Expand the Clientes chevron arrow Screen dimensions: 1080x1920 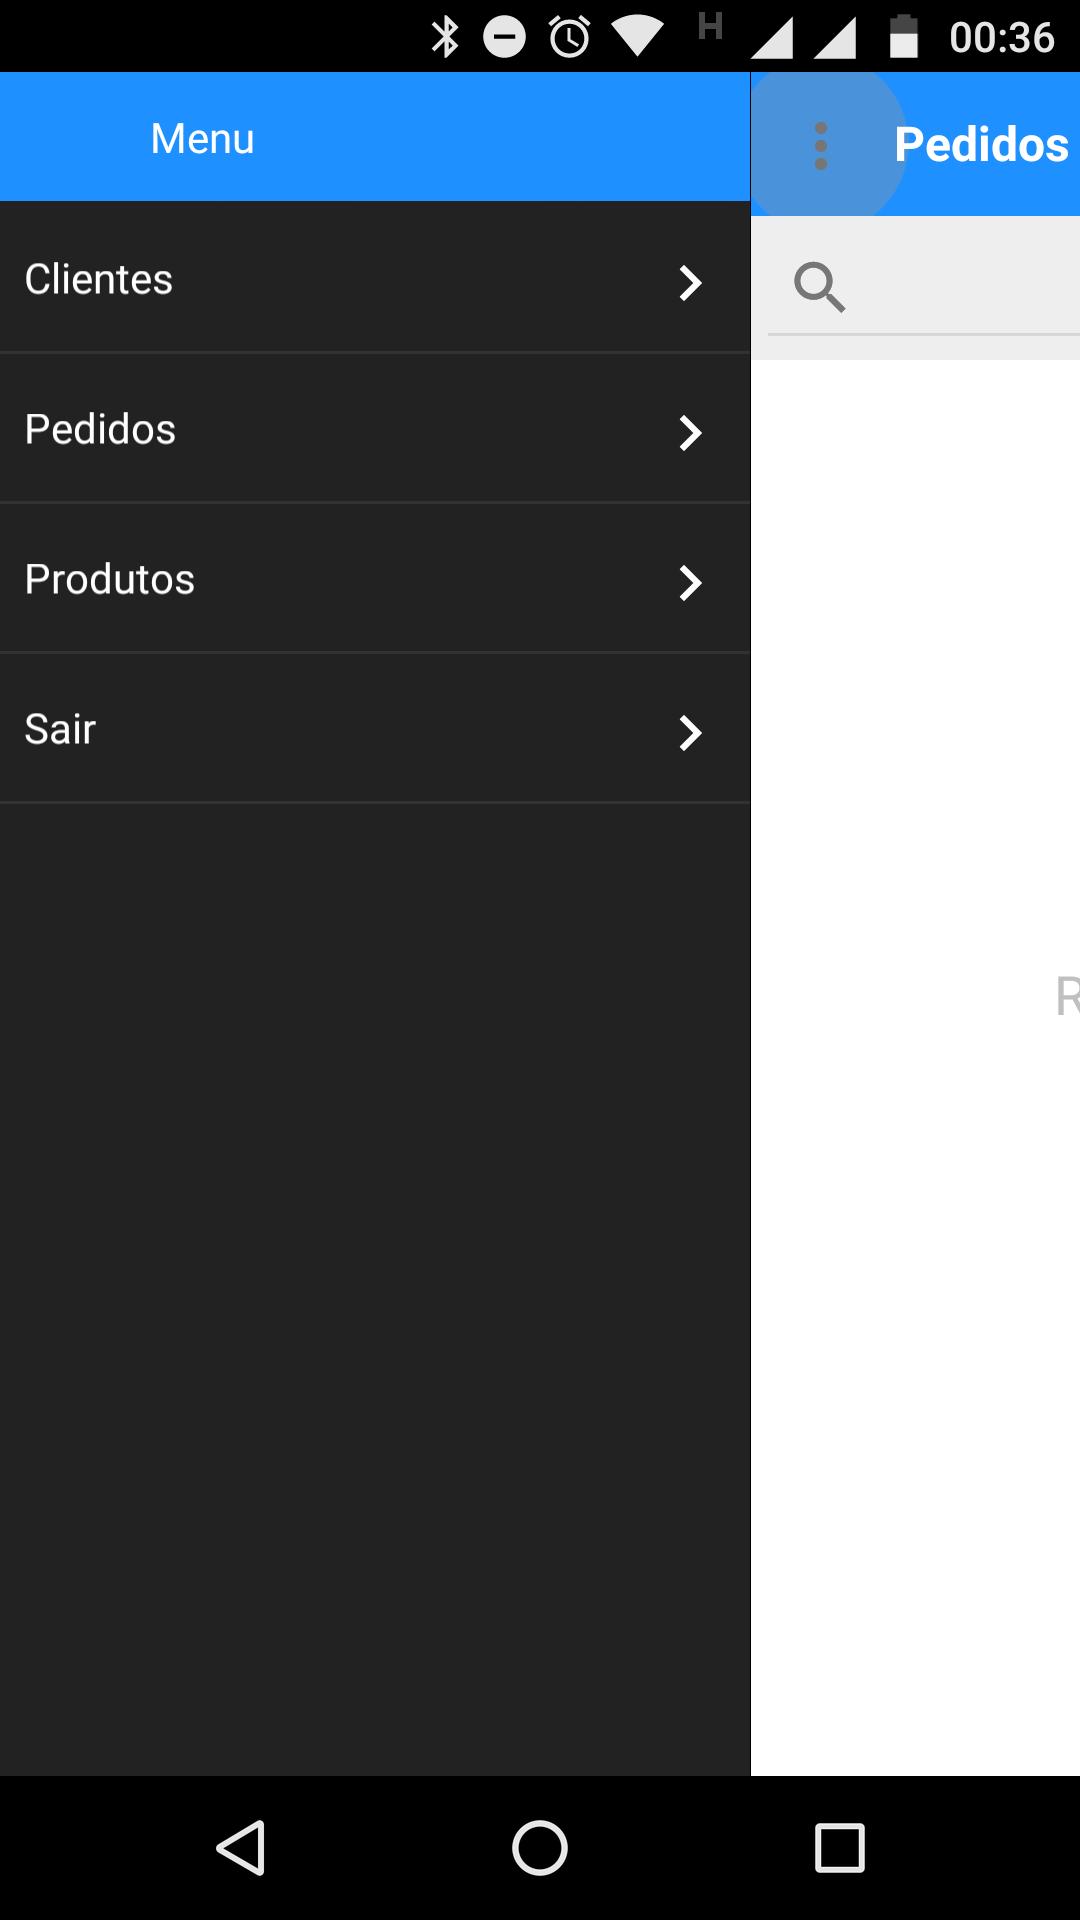pyautogui.click(x=690, y=283)
